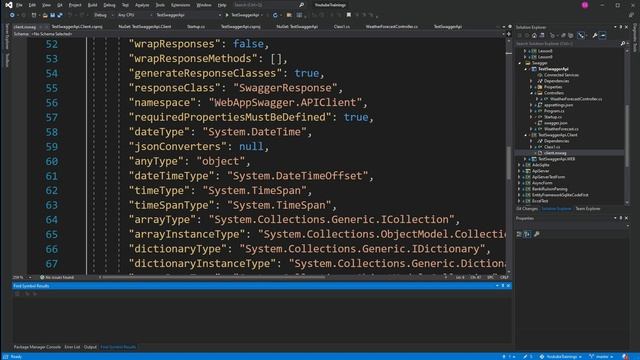Select Program.cs in Solution Explorer
Screen dimensions: 640x360
point(554,111)
